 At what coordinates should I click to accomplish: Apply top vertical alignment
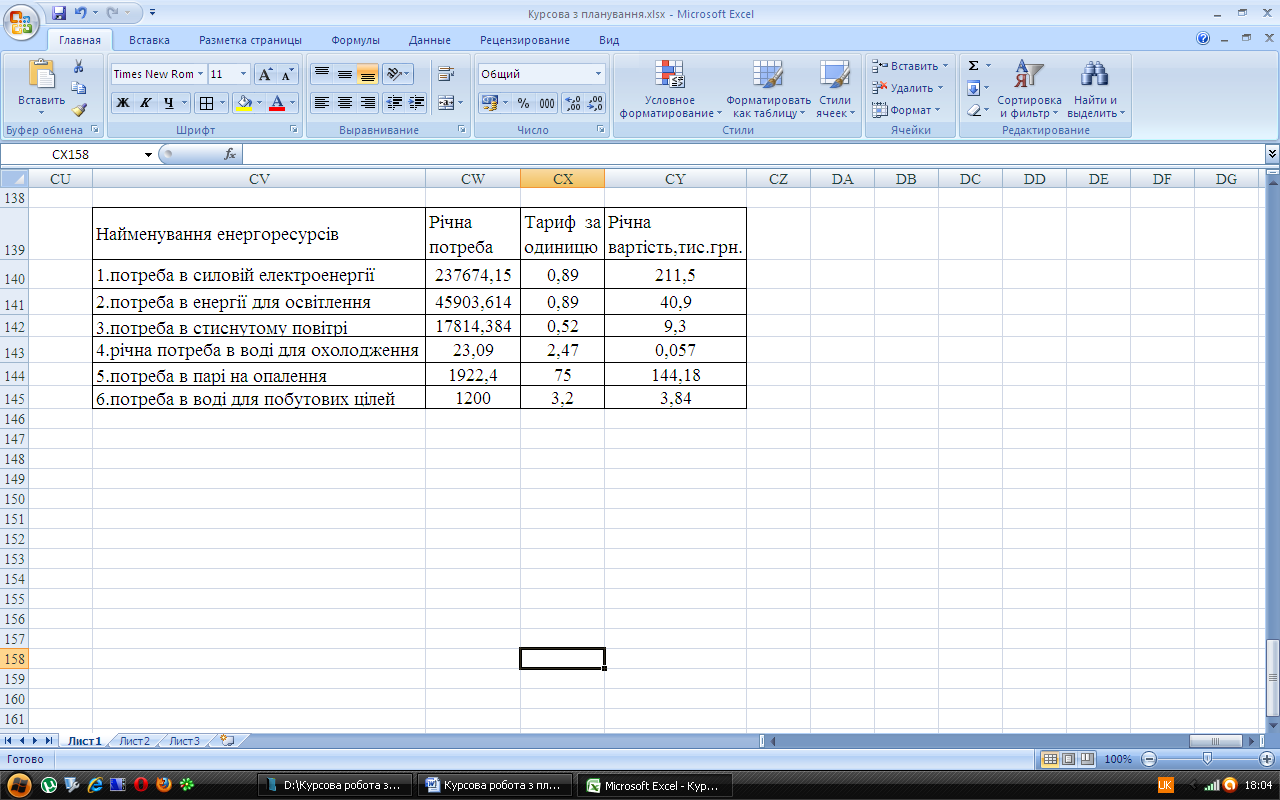pos(321,74)
